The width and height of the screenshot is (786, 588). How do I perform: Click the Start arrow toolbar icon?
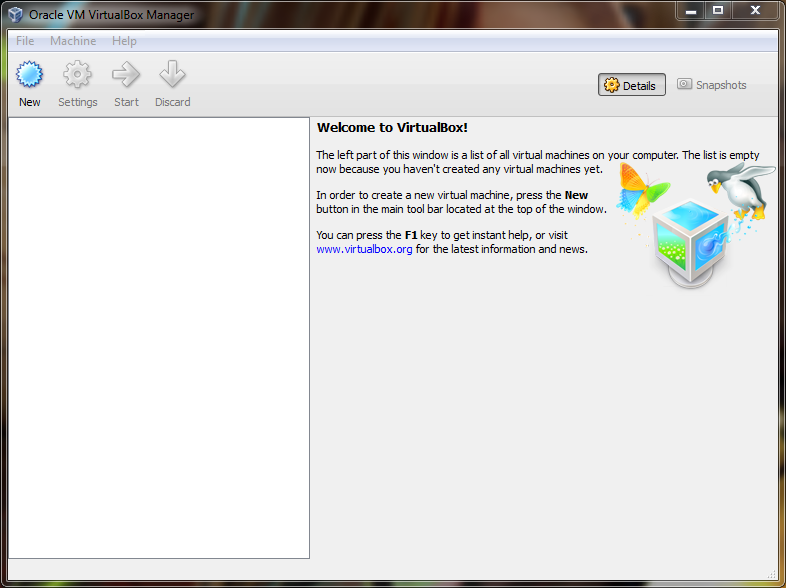pyautogui.click(x=126, y=75)
